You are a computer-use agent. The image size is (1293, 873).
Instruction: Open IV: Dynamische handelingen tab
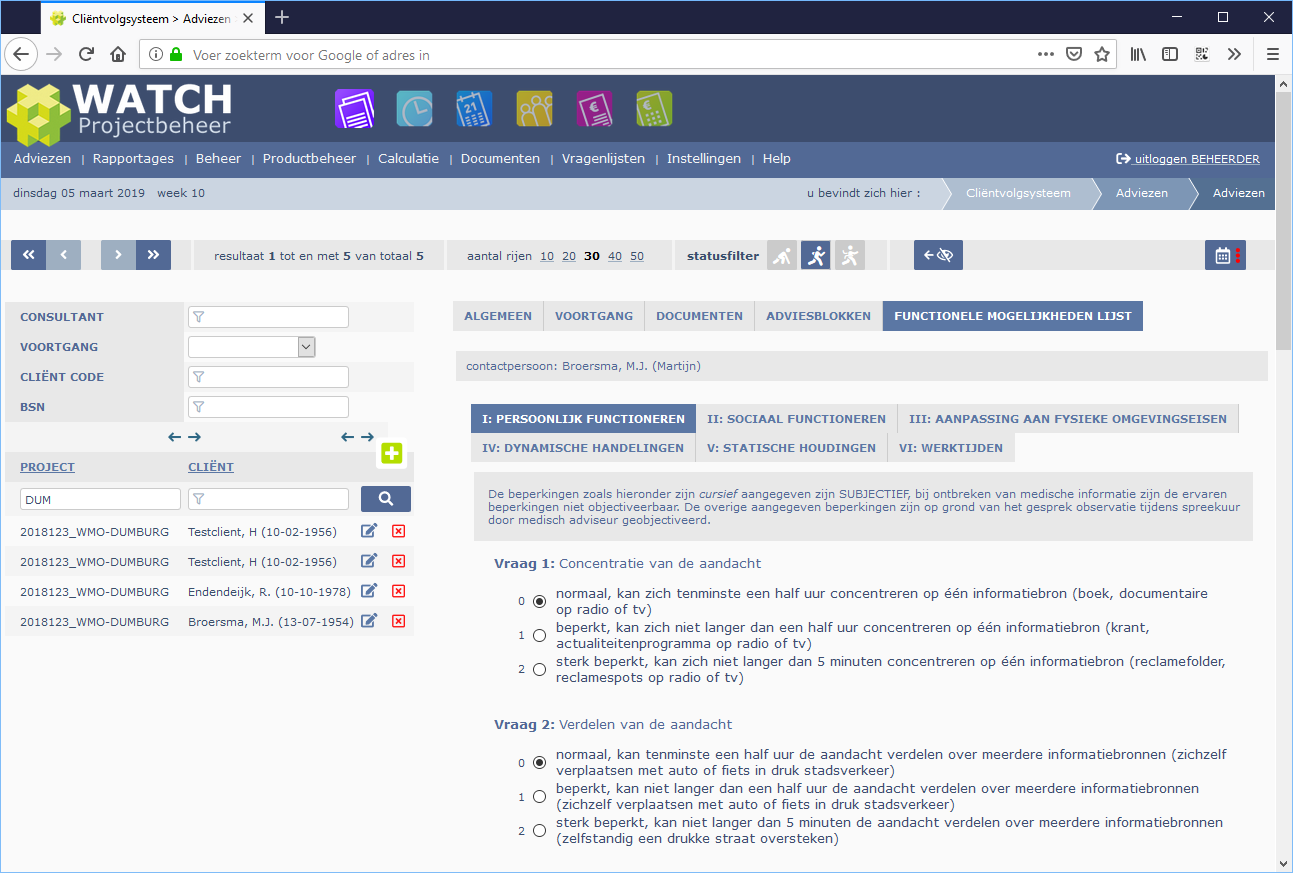point(583,448)
